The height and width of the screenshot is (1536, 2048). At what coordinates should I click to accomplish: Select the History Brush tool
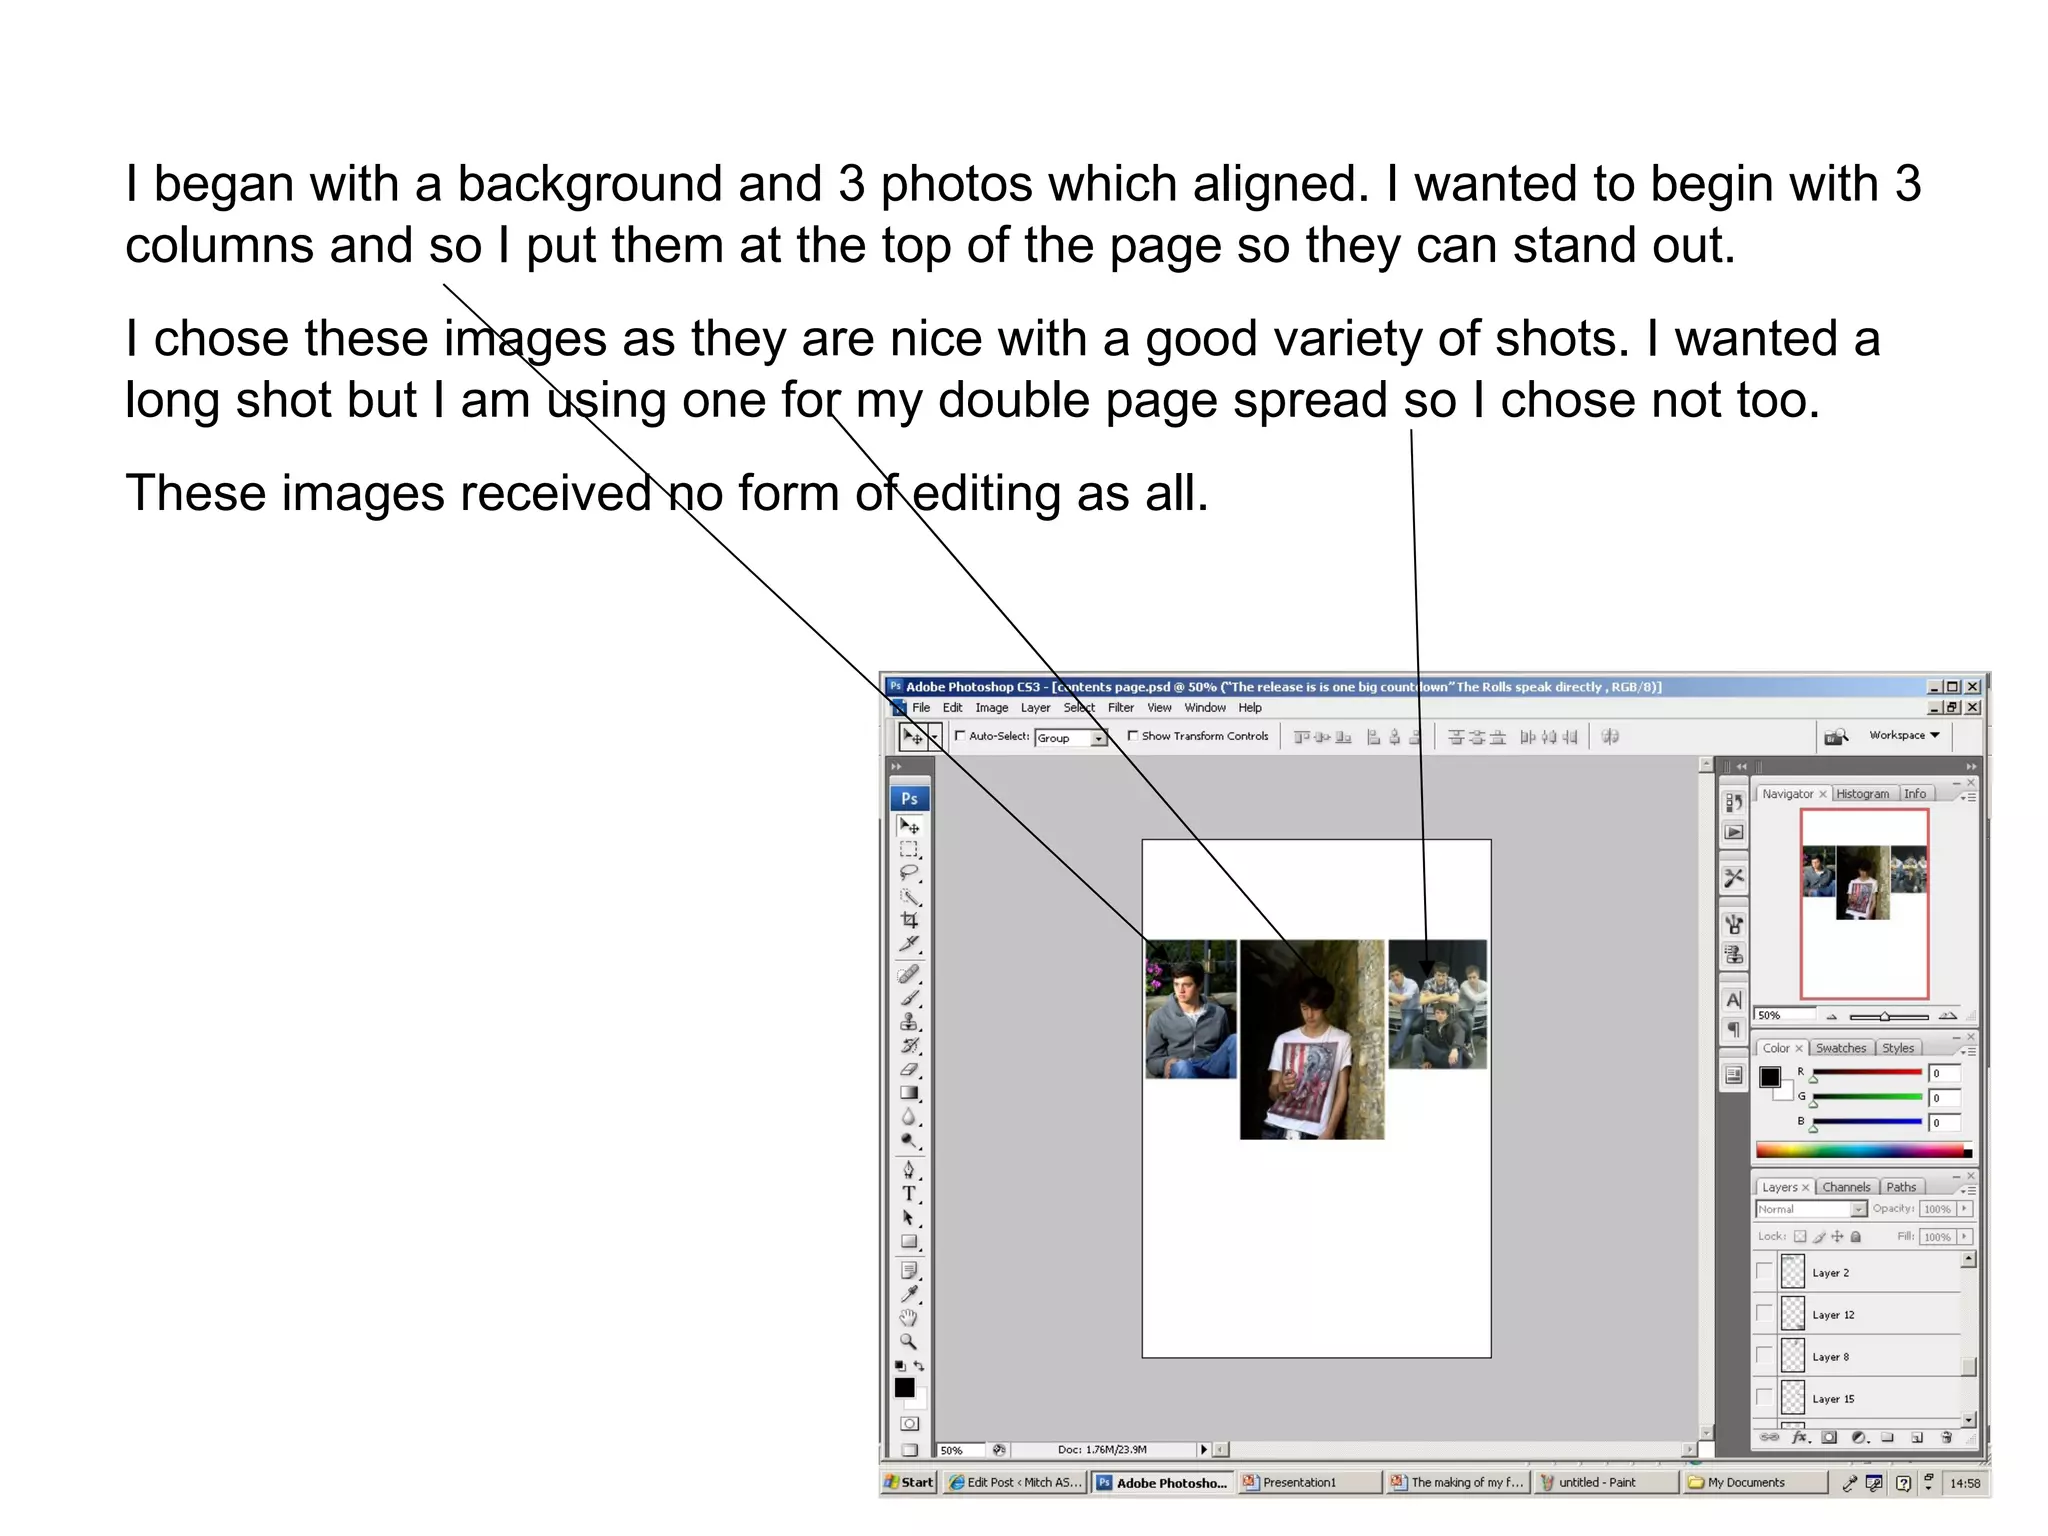tap(909, 1046)
